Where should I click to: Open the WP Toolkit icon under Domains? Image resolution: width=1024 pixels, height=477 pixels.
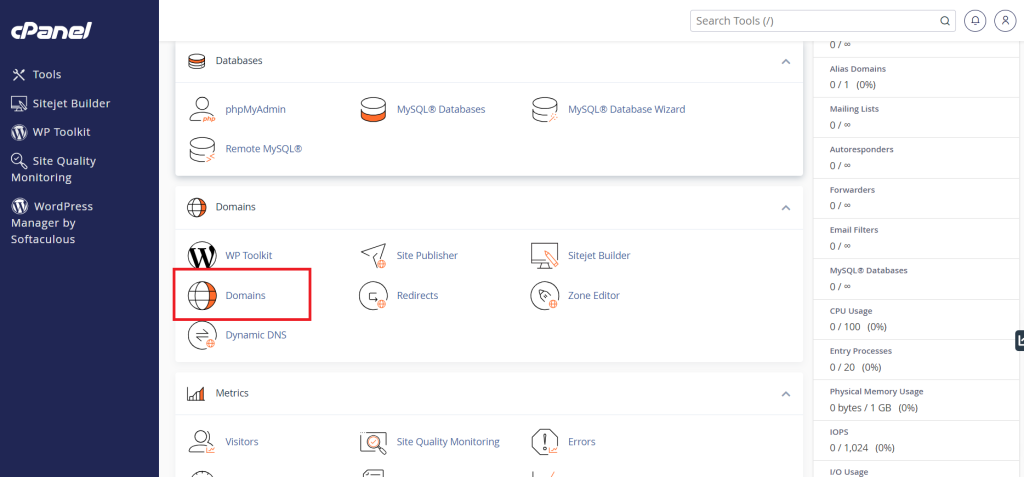coord(202,256)
